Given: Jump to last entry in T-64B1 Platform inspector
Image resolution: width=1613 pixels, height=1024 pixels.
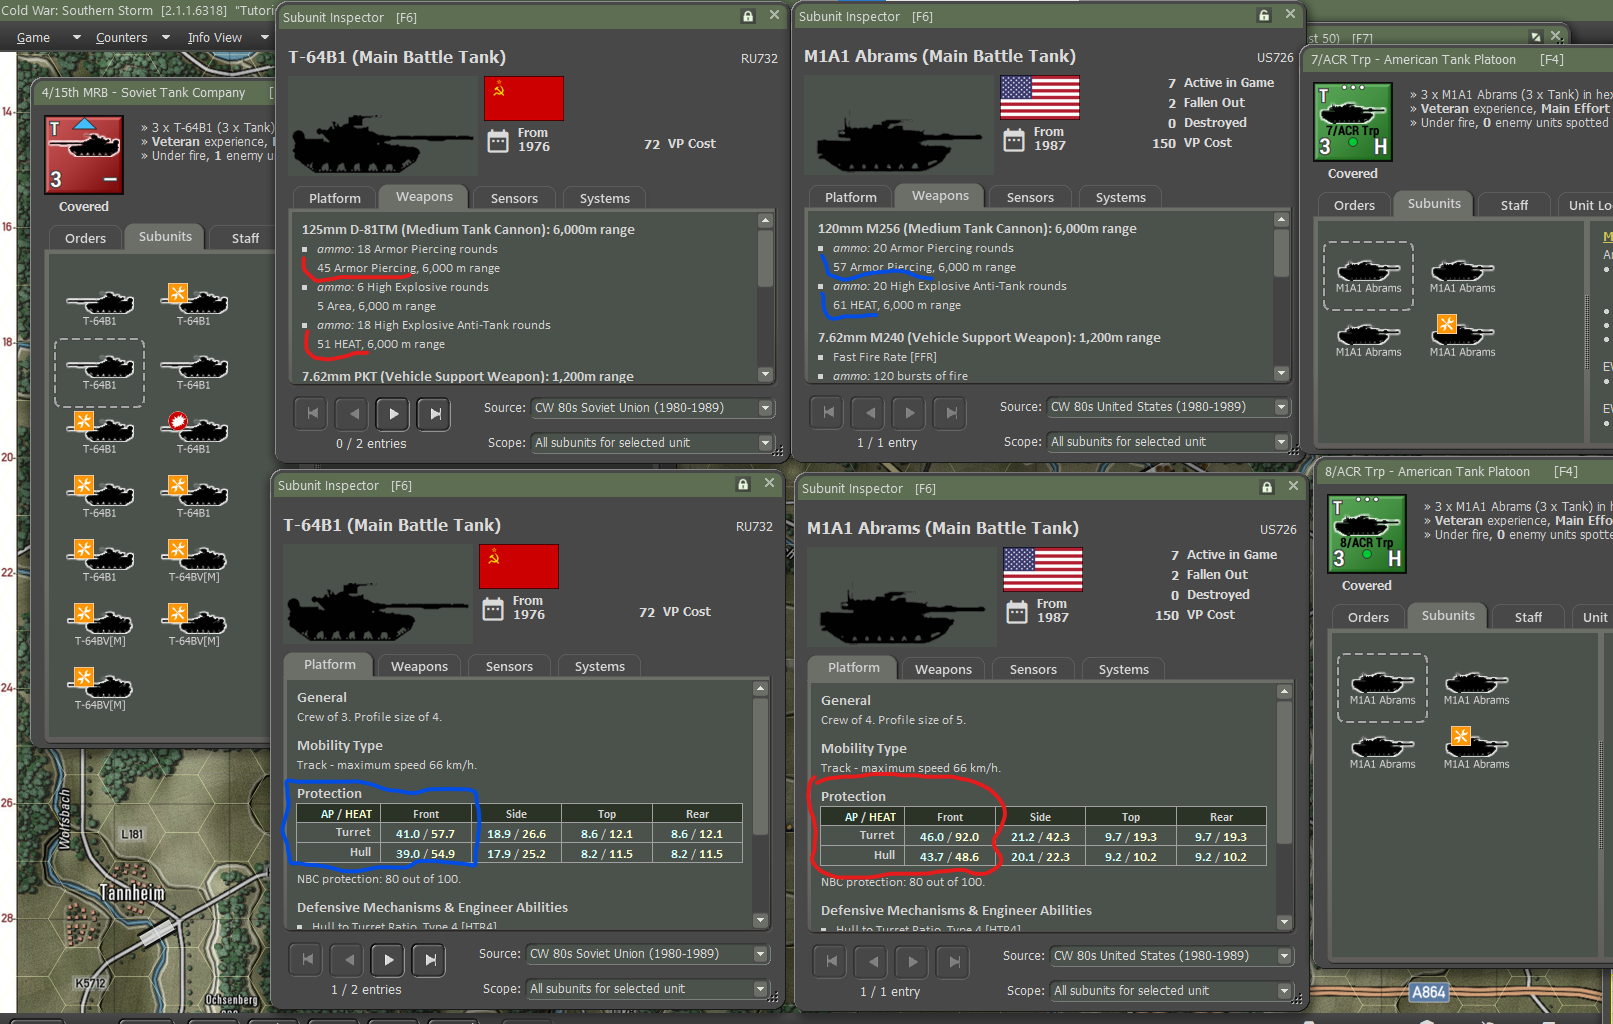Looking at the screenshot, I should tap(429, 960).
